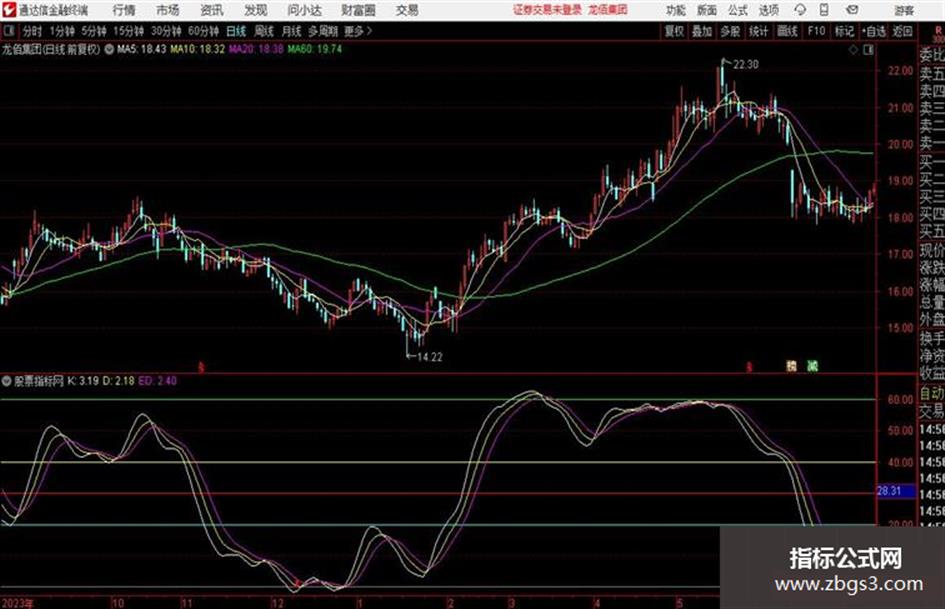Viewport: 945px width, 609px height.
Task: Switch to the 30分钟 period tab
Action: click(x=166, y=31)
